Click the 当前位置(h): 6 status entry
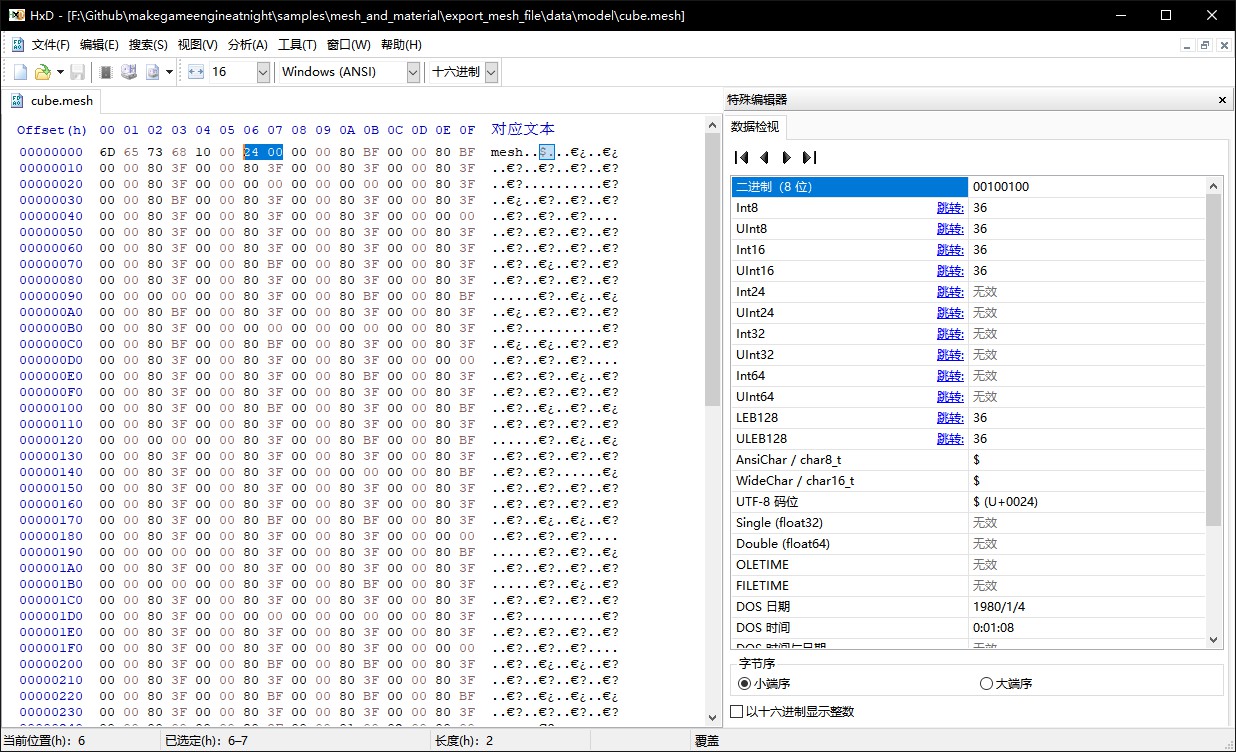This screenshot has height=752, width=1236. click(x=44, y=741)
